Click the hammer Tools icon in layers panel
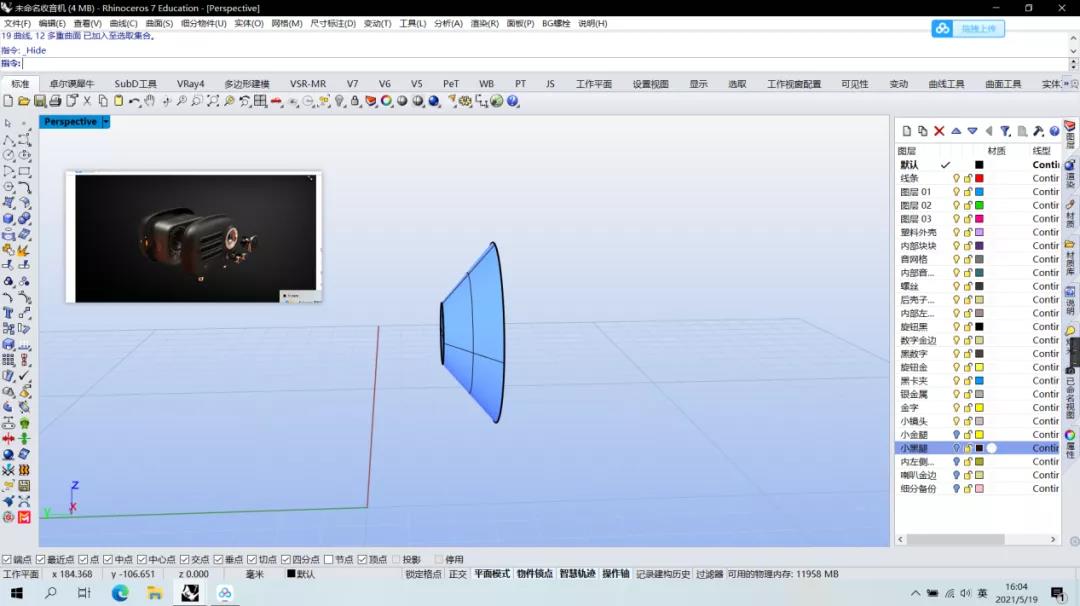The image size is (1080, 606). pyautogui.click(x=1038, y=131)
